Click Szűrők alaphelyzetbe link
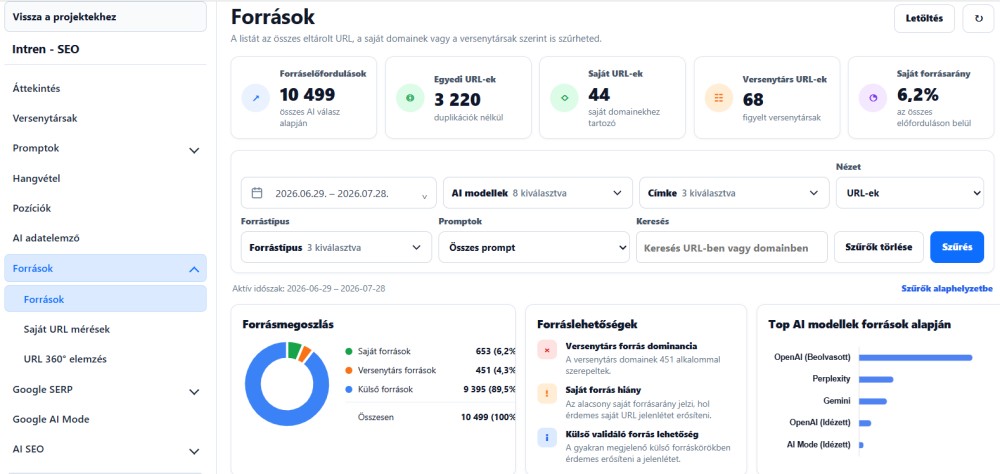The image size is (1000, 474). (x=946, y=288)
